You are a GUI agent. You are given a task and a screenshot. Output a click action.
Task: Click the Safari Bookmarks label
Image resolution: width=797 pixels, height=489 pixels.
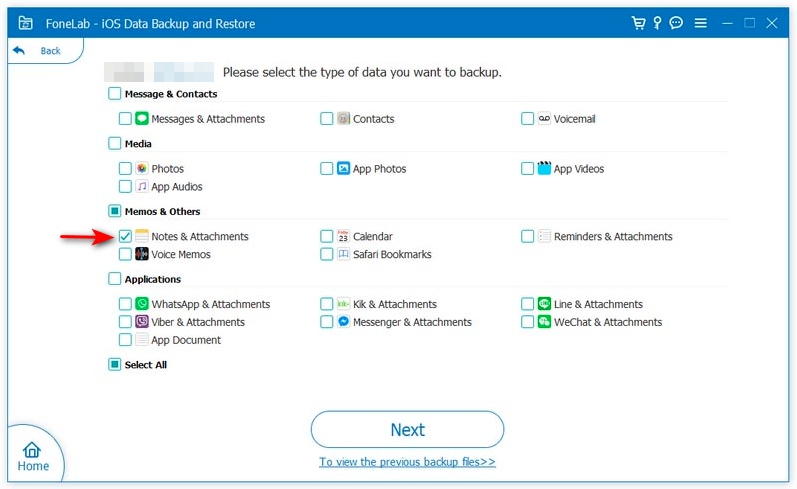392,255
